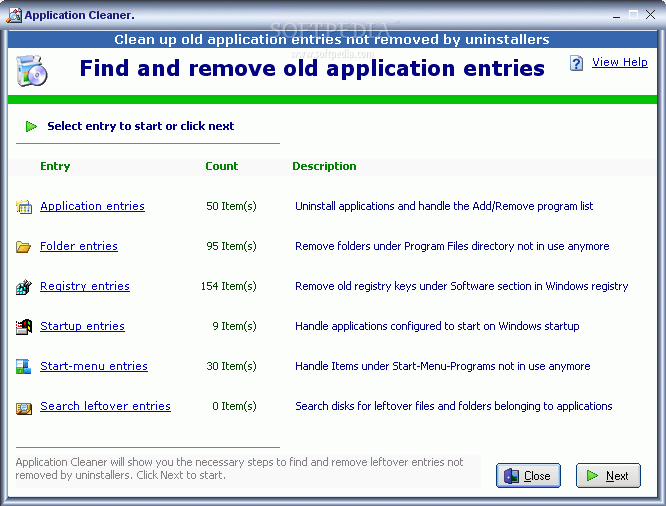Maximize the Application Cleaner window

point(633,15)
